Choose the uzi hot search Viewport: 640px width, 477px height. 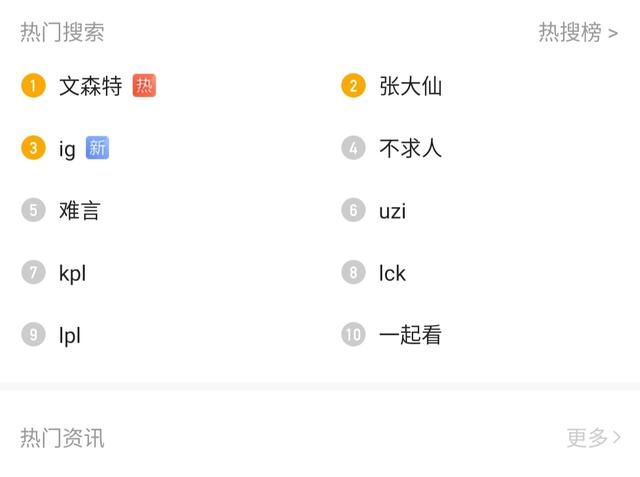tap(393, 211)
